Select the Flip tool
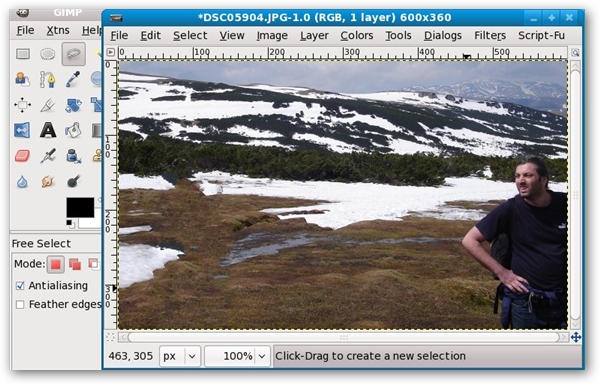600x385 pixels. (22, 130)
